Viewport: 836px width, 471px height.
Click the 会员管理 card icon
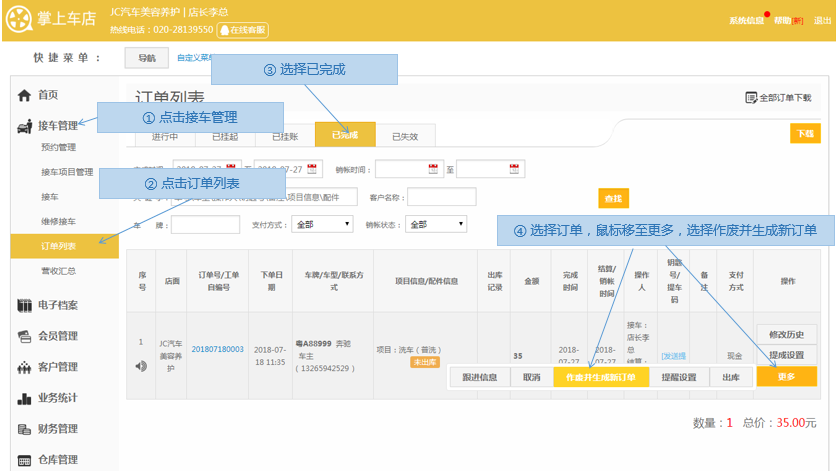24,336
